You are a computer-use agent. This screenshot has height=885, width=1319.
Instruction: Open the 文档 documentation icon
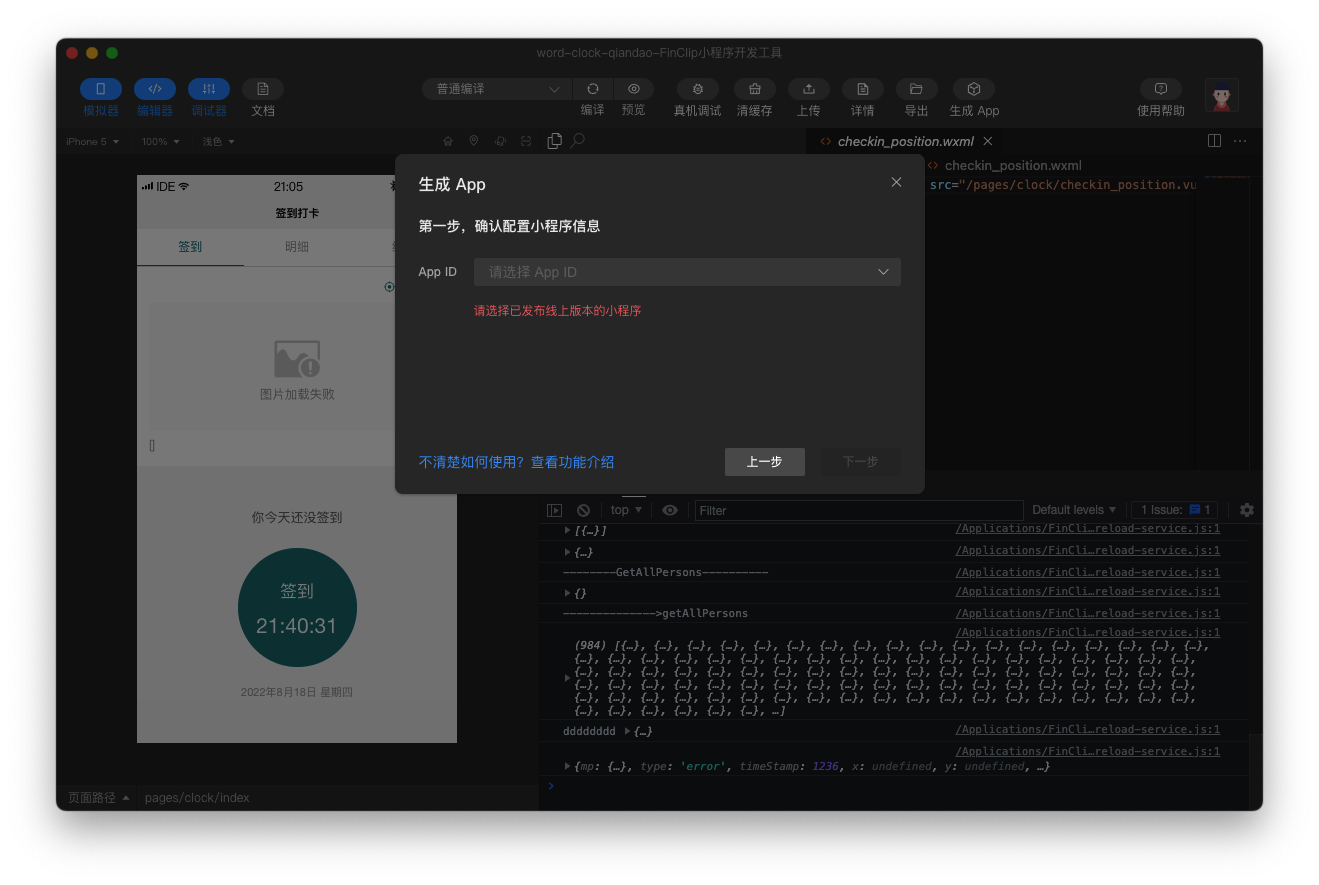263,89
